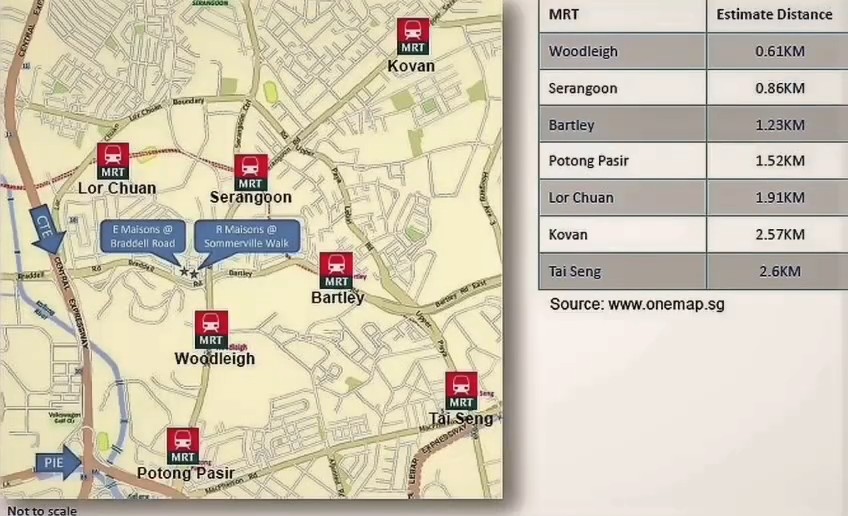Click the blue CTE arrow marker
Image resolution: width=848 pixels, height=516 pixels.
tap(46, 229)
